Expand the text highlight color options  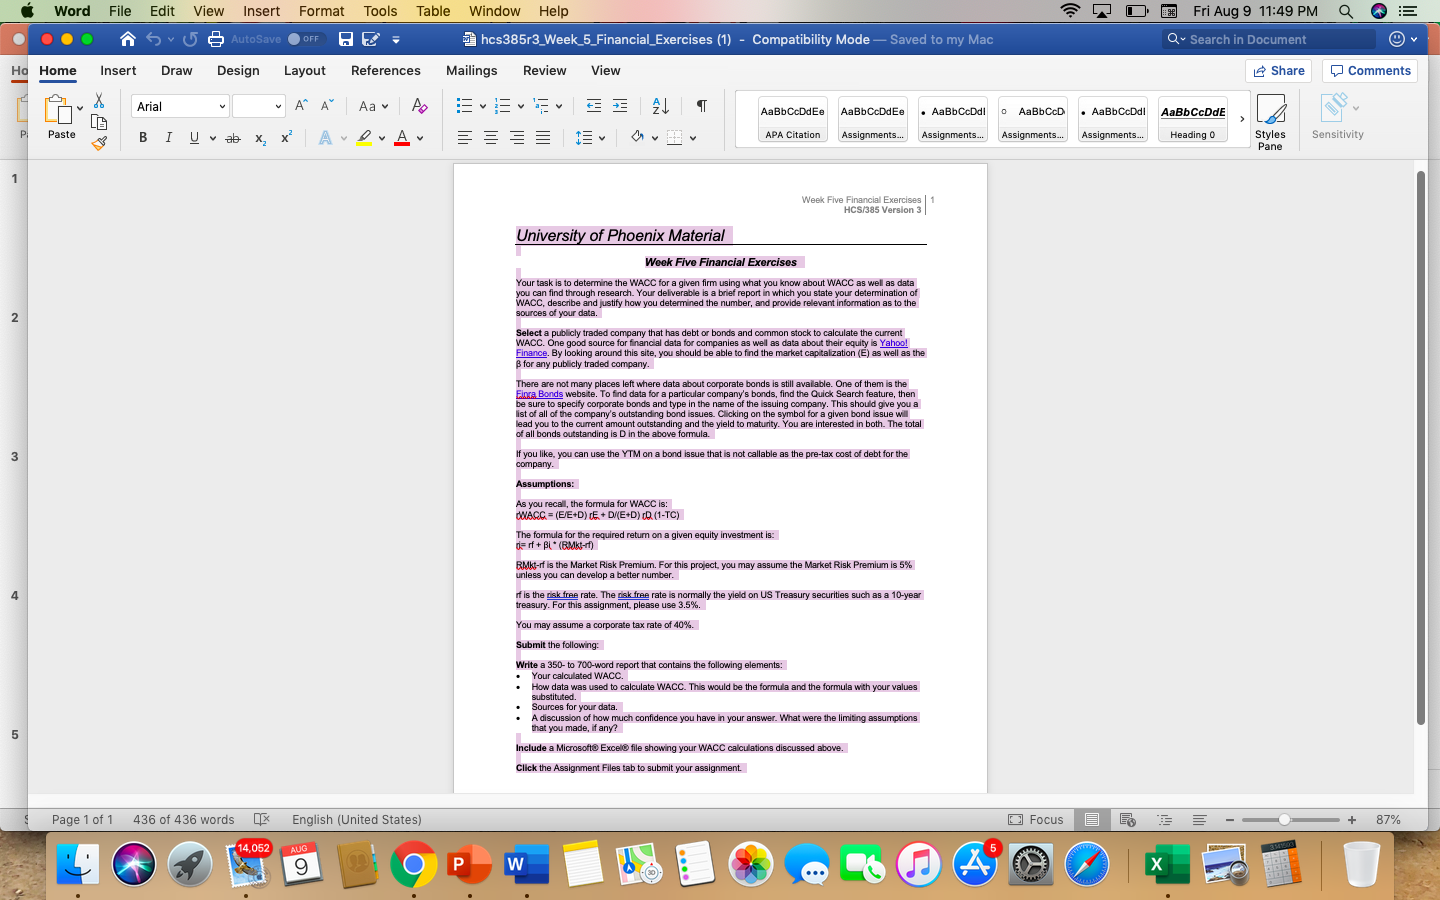[380, 138]
